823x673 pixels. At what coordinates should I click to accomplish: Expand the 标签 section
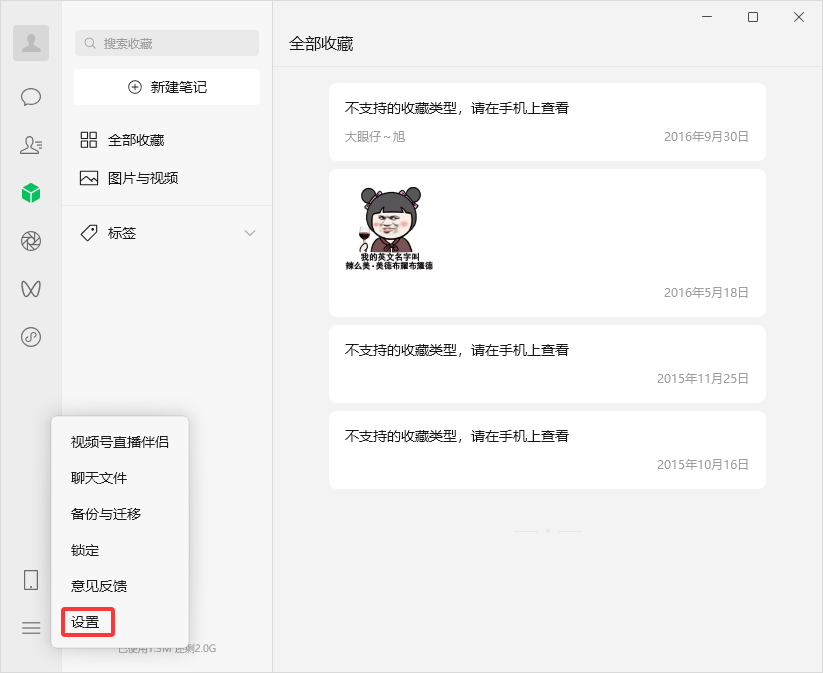(x=120, y=233)
